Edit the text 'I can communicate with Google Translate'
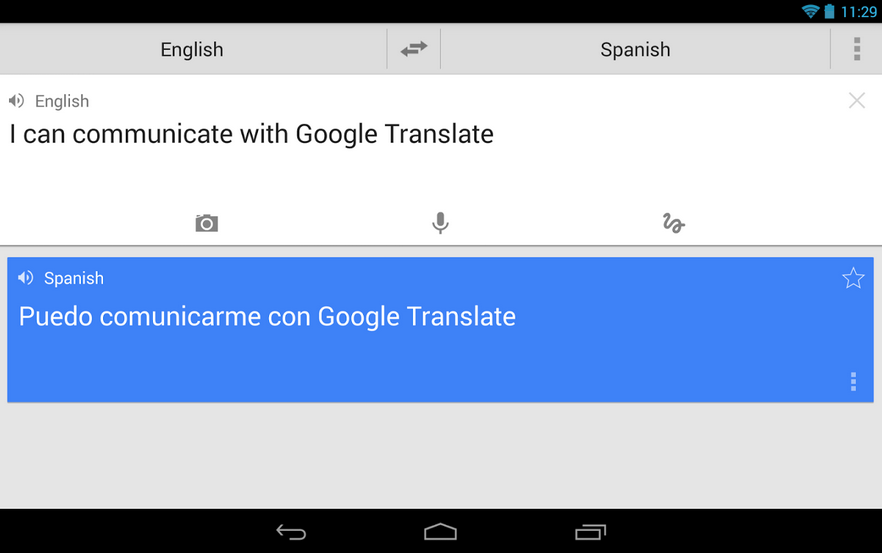This screenshot has height=553, width=882. pyautogui.click(x=252, y=134)
